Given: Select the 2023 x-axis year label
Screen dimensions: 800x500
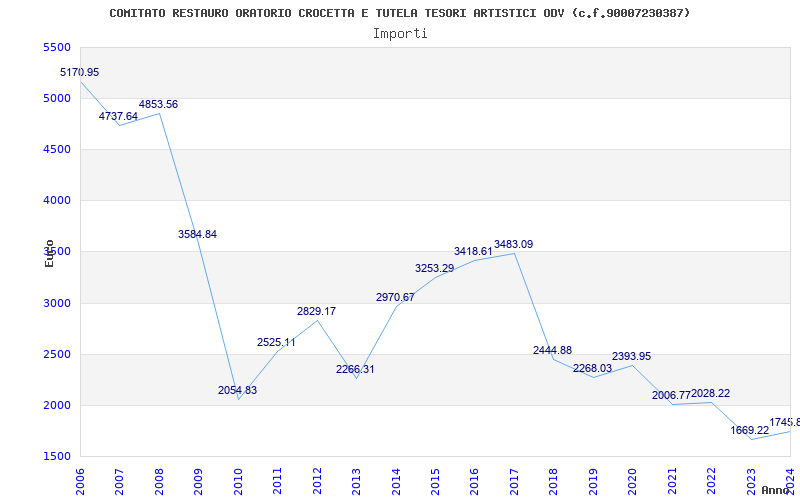Looking at the screenshot, I should 751,481.
